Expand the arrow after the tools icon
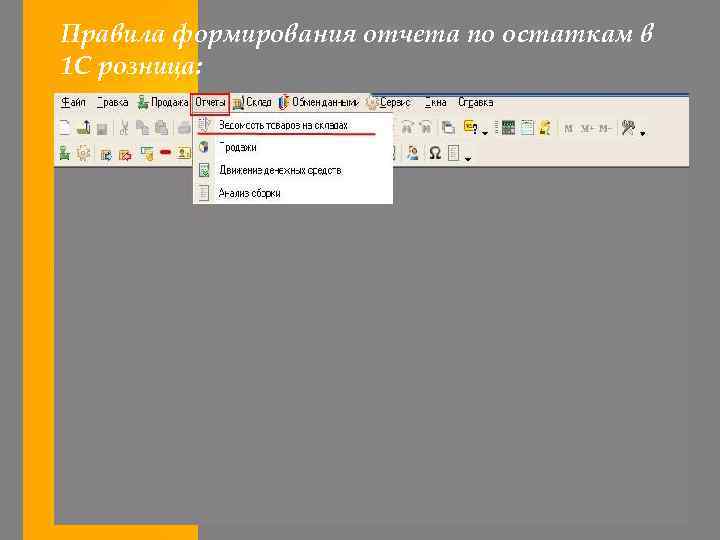Screen dimensions: 720x540 [643, 133]
